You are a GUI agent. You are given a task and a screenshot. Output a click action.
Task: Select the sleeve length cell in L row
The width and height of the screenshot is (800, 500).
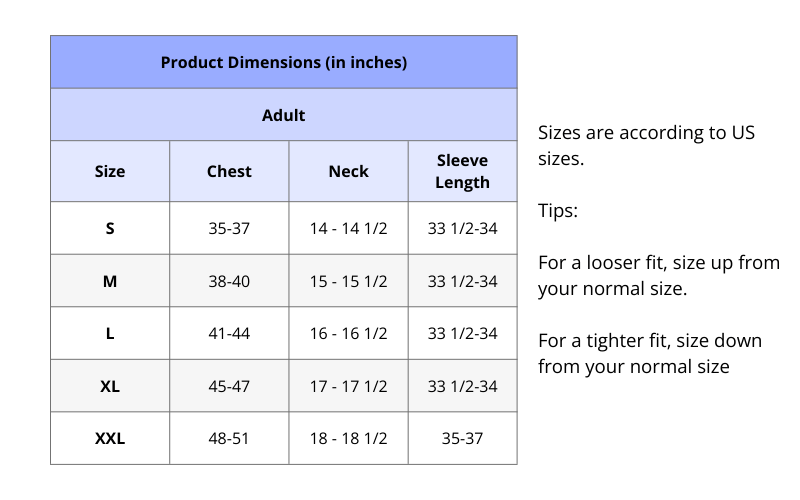(462, 333)
